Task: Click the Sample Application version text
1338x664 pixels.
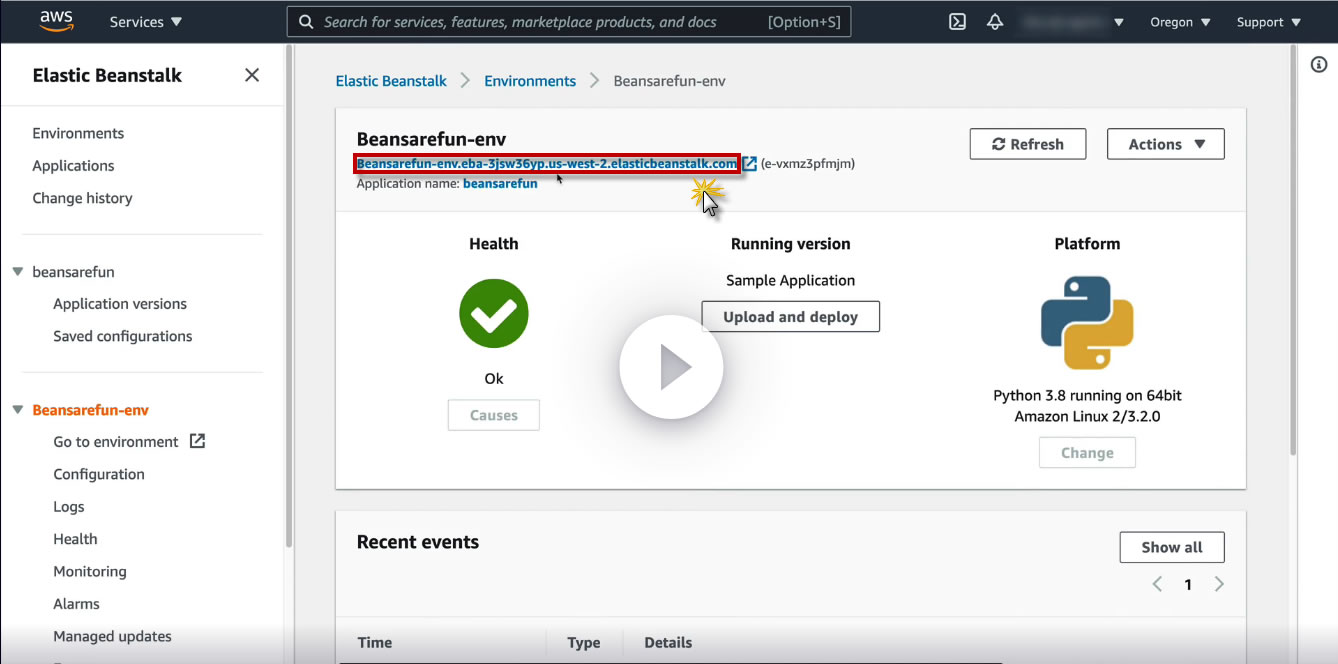Action: (791, 281)
